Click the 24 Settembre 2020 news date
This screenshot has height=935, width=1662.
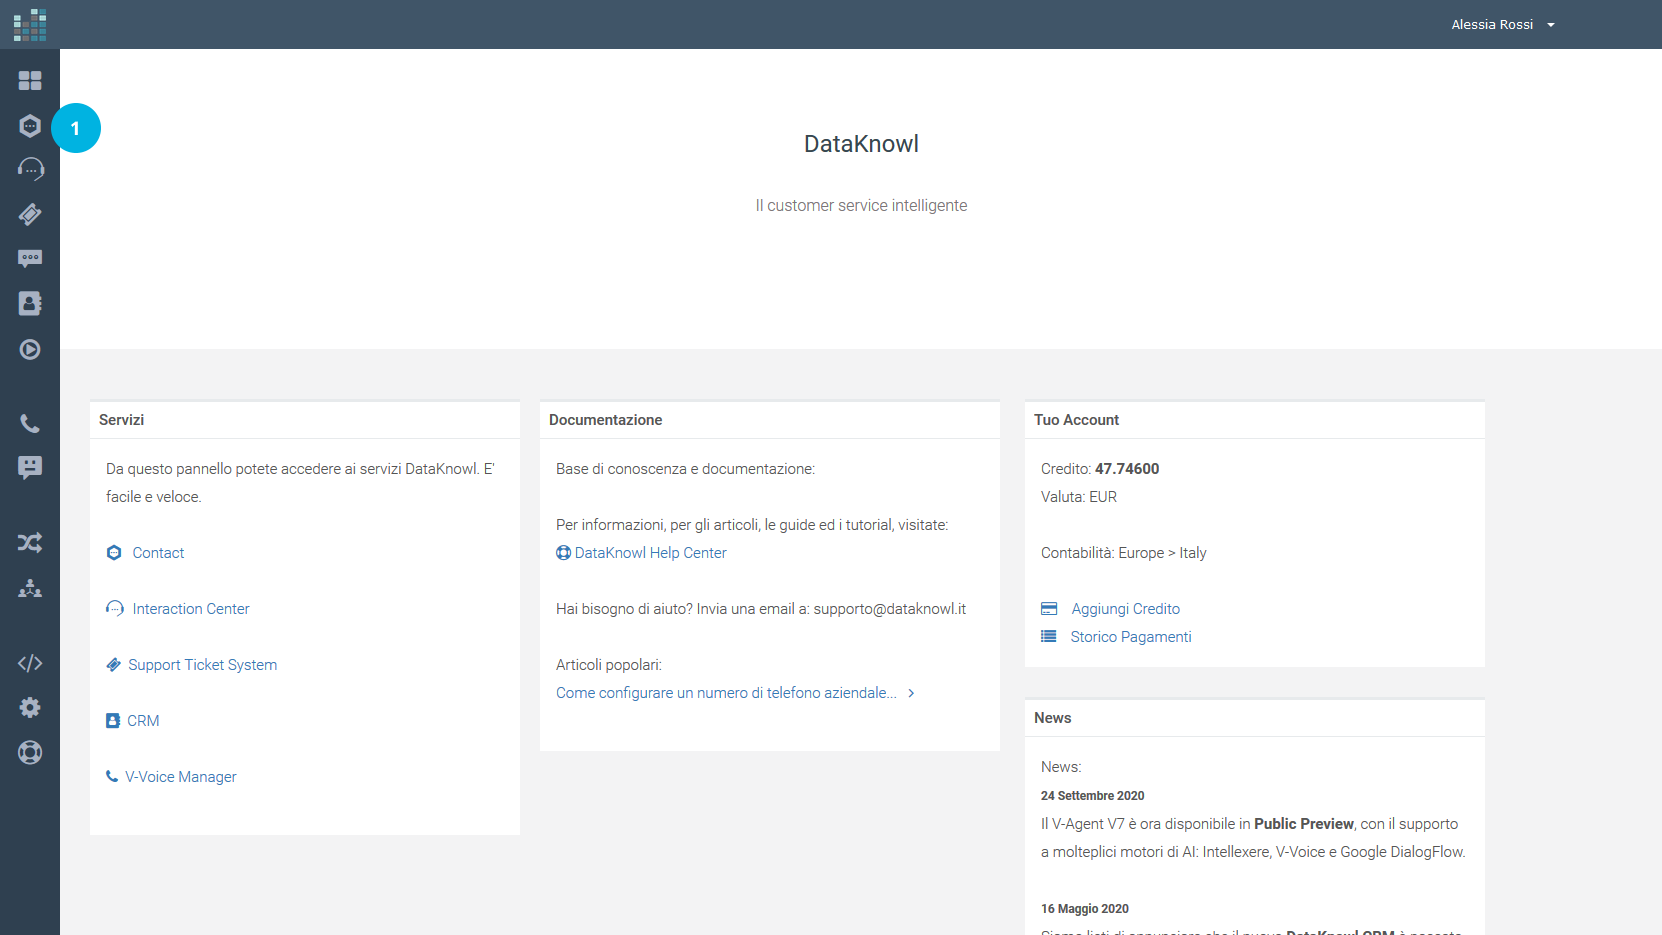tap(1093, 796)
